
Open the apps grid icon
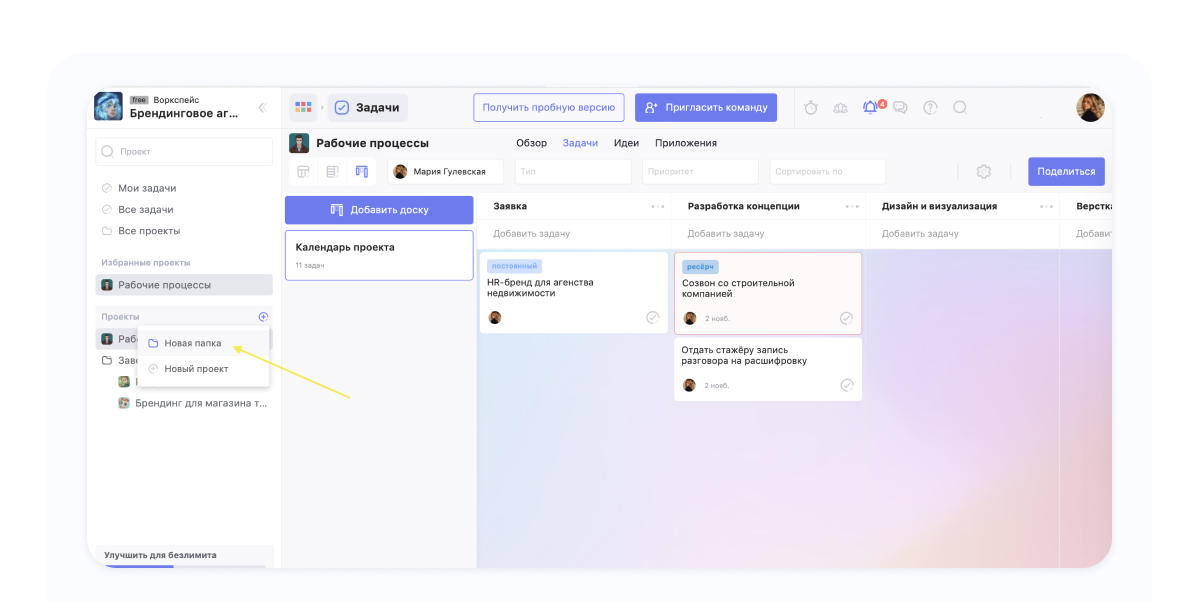pyautogui.click(x=303, y=108)
